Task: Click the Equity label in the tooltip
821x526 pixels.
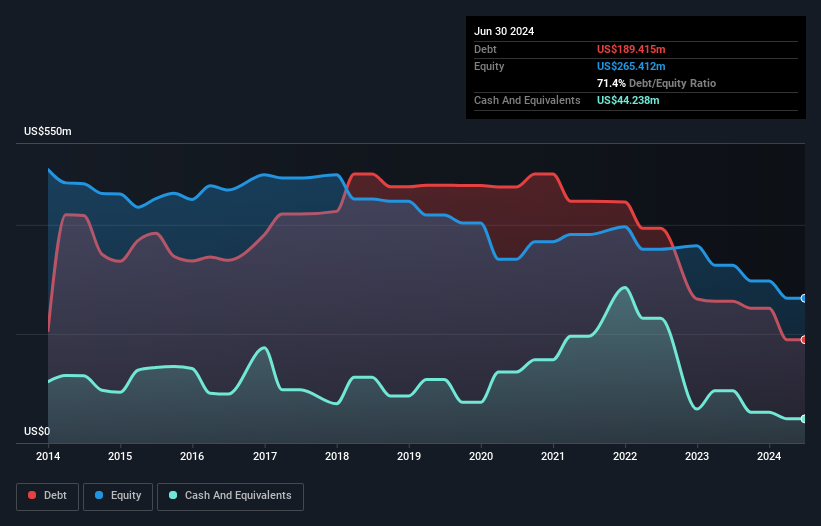Action: pyautogui.click(x=489, y=66)
